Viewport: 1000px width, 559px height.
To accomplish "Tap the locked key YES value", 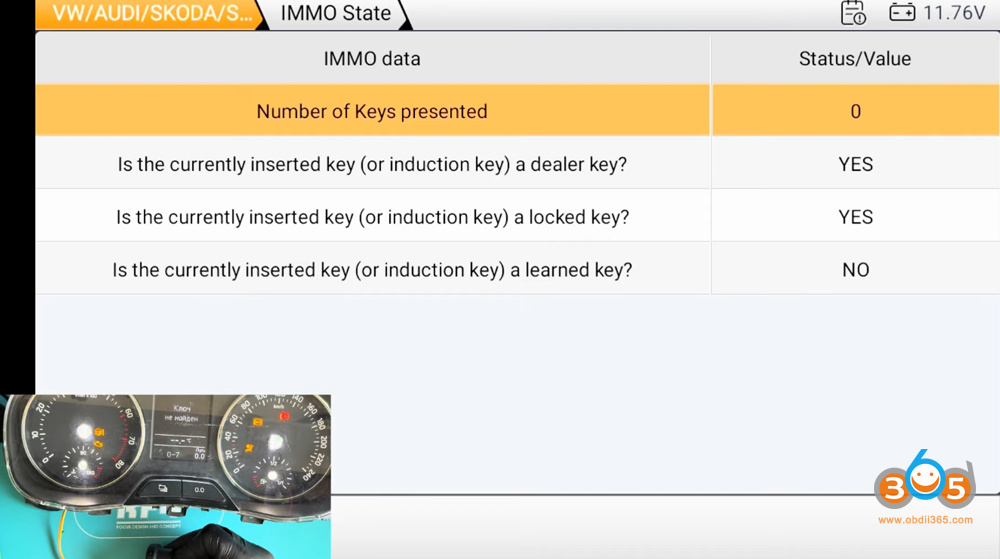I will [855, 217].
